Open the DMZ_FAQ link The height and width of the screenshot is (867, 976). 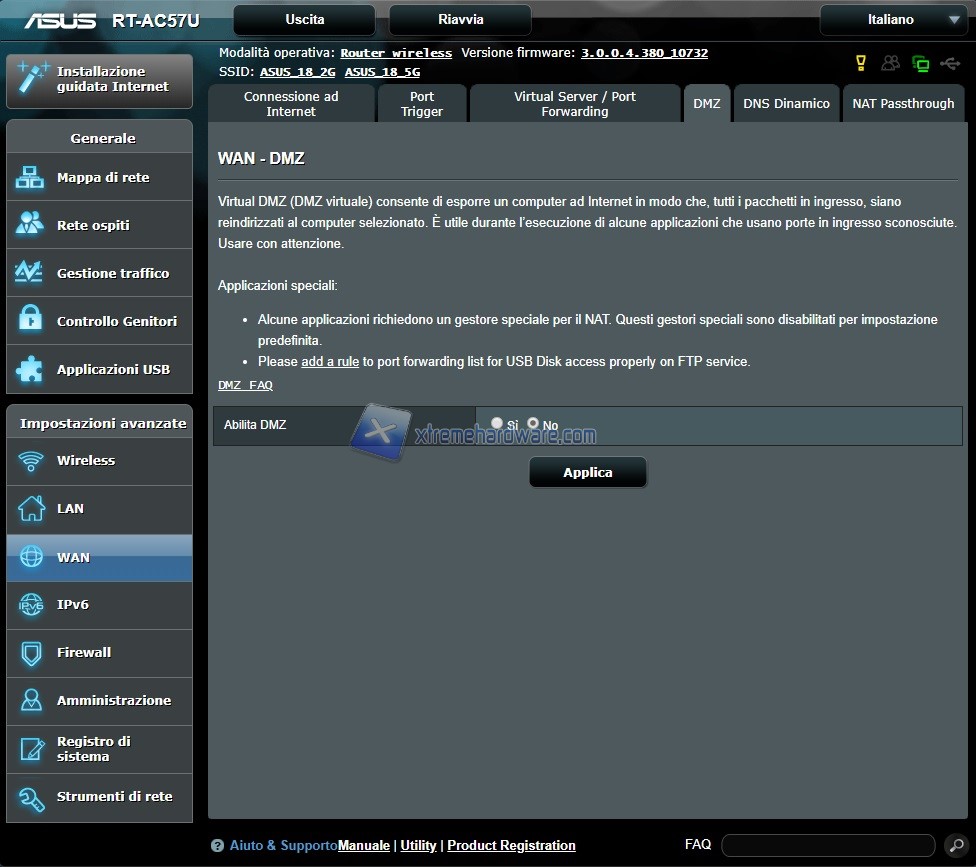pyautogui.click(x=245, y=385)
